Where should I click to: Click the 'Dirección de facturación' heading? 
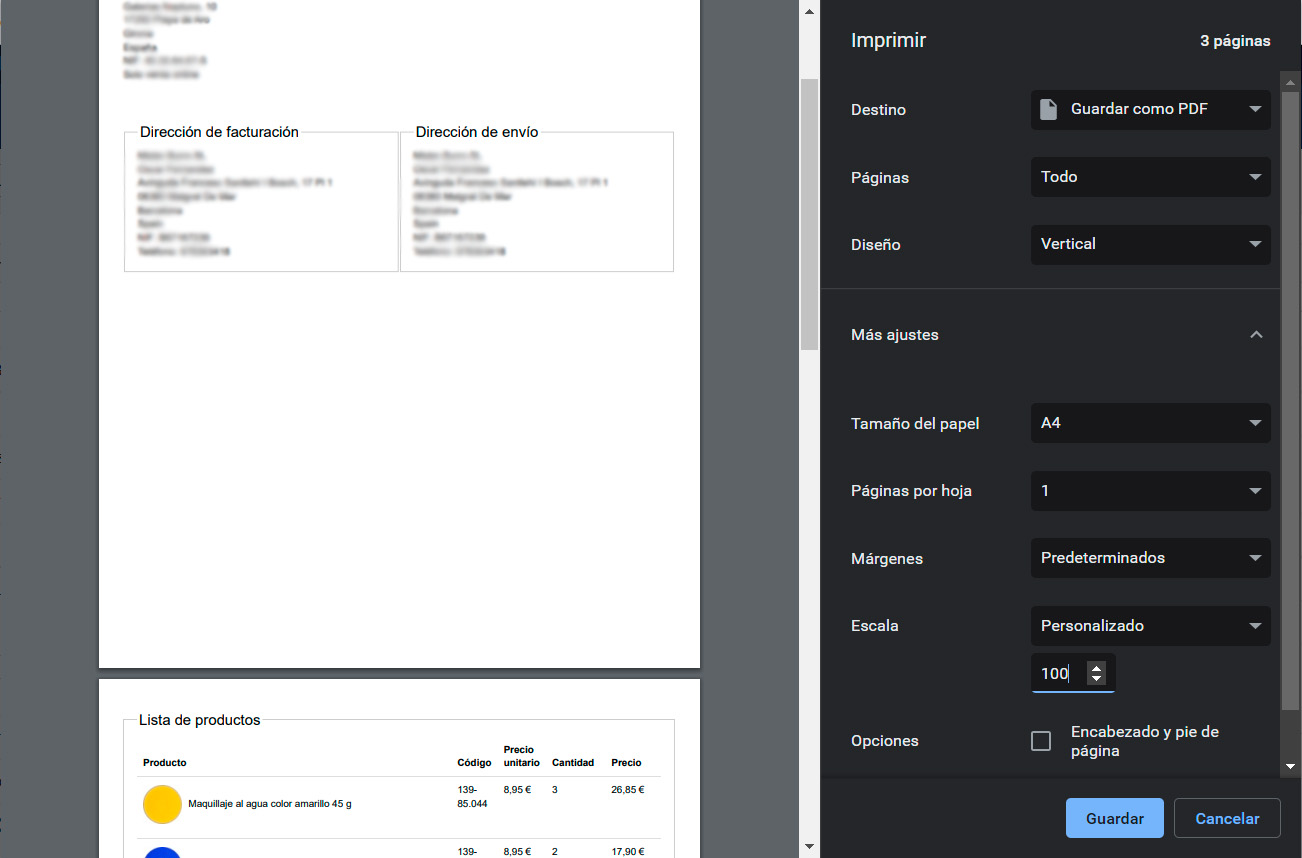(219, 132)
